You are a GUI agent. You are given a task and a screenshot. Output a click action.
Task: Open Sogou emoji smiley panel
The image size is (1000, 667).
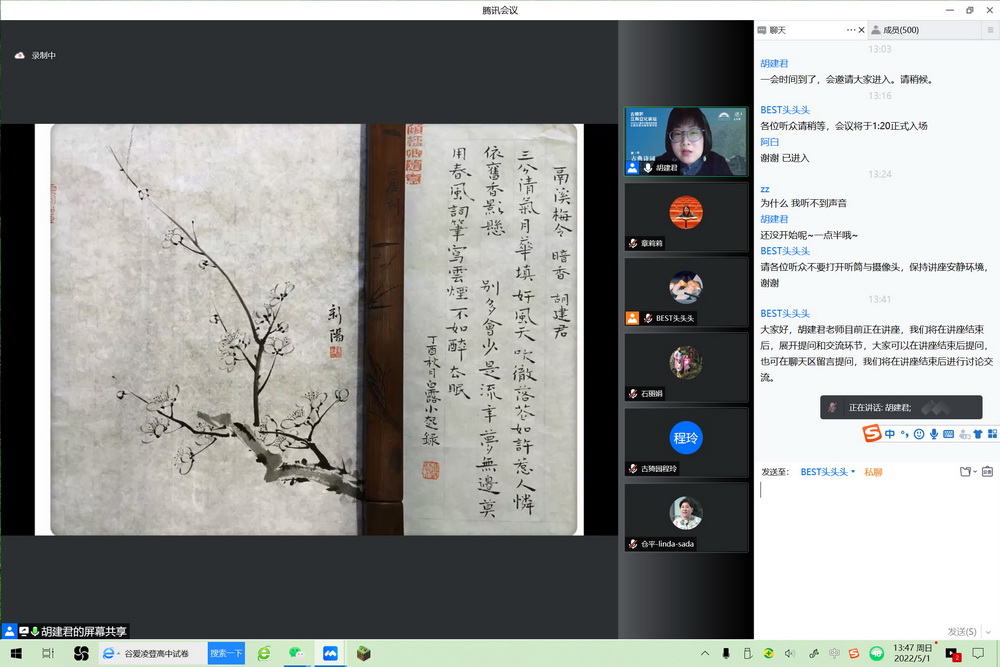pos(919,434)
